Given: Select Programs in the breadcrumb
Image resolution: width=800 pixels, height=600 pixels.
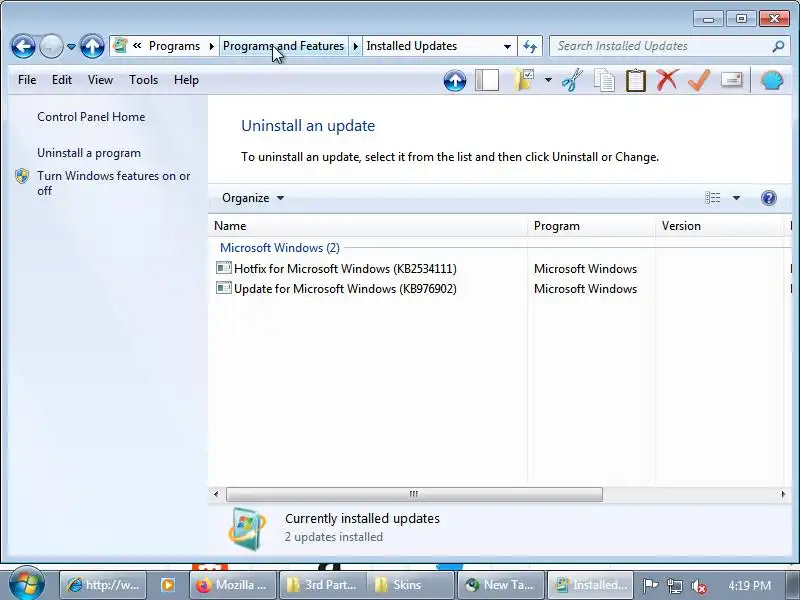Looking at the screenshot, I should [x=174, y=46].
